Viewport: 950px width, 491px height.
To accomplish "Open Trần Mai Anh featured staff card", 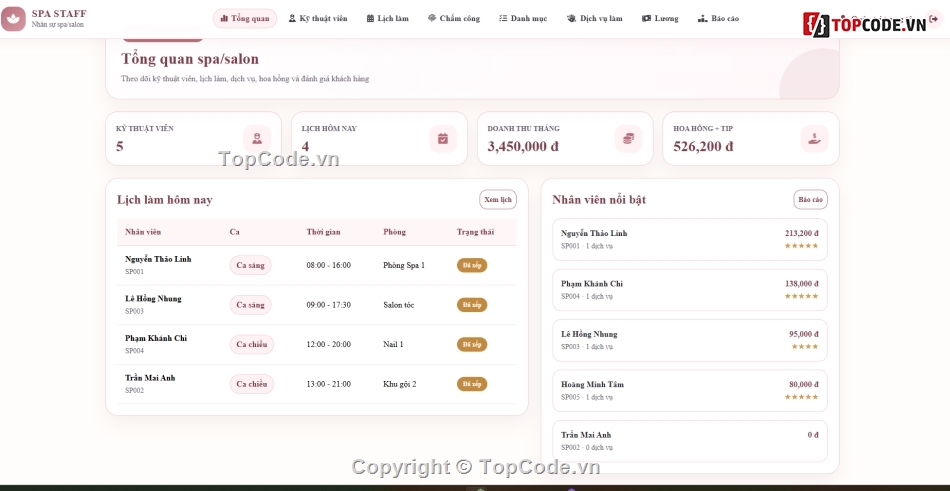I will pos(689,441).
